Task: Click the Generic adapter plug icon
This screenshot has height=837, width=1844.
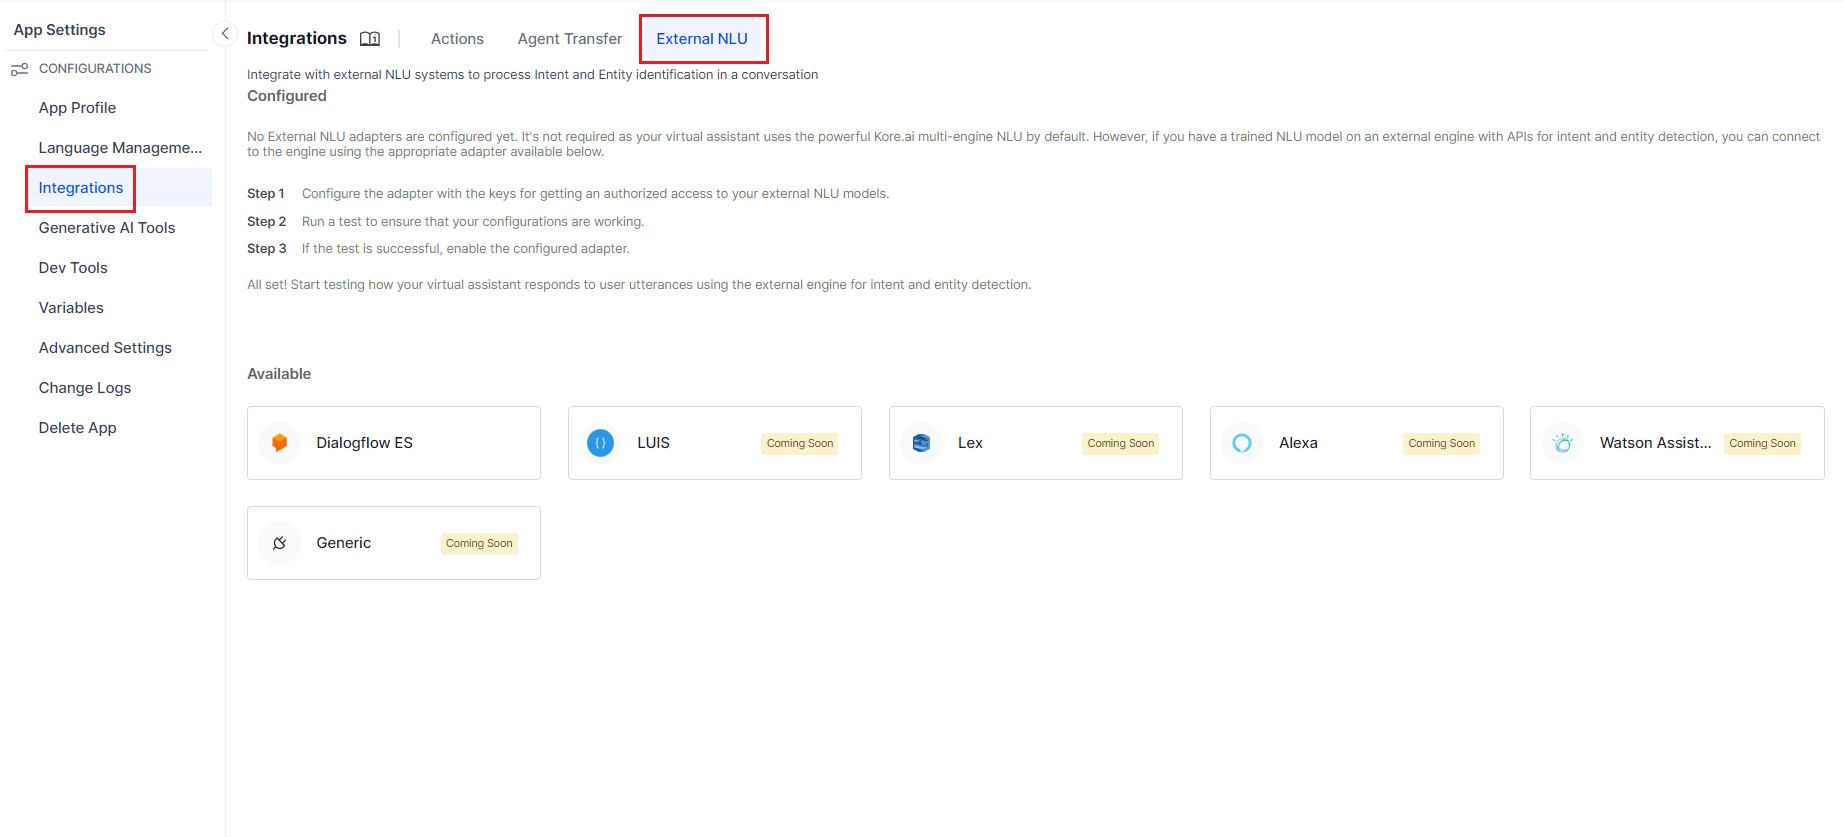Action: tap(280, 543)
